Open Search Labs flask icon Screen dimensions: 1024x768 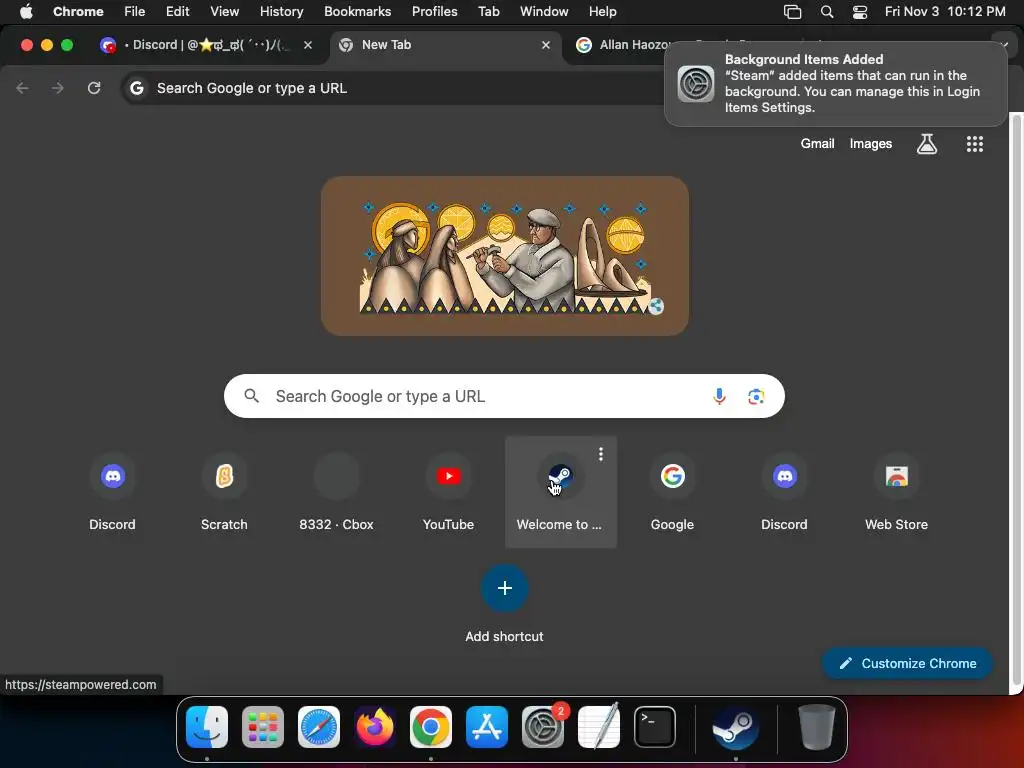pos(927,144)
